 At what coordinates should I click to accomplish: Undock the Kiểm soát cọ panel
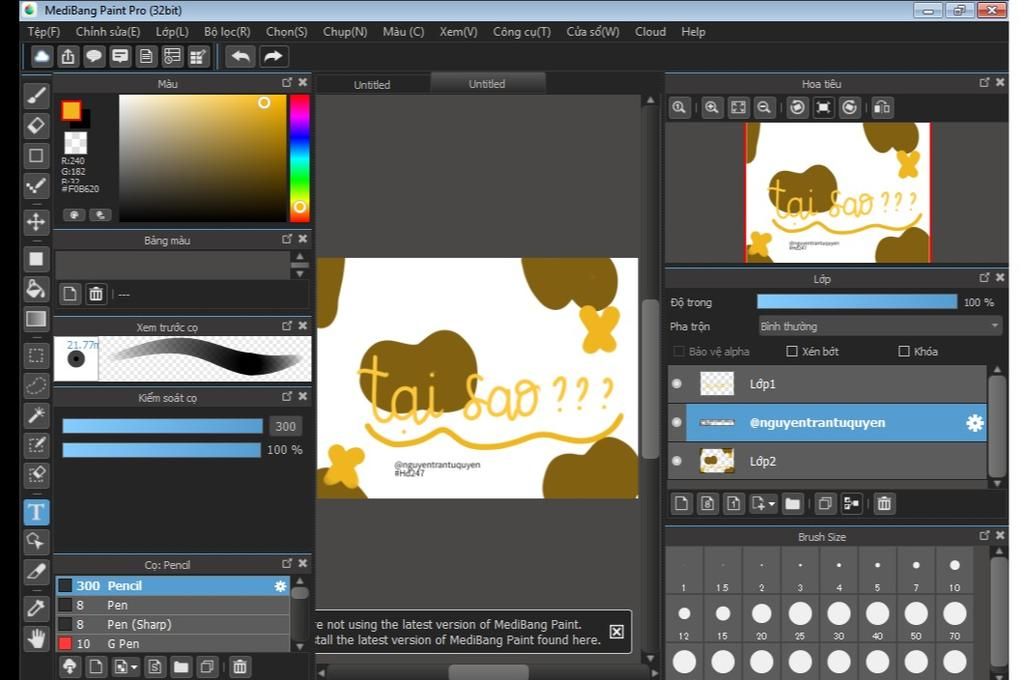(x=287, y=397)
